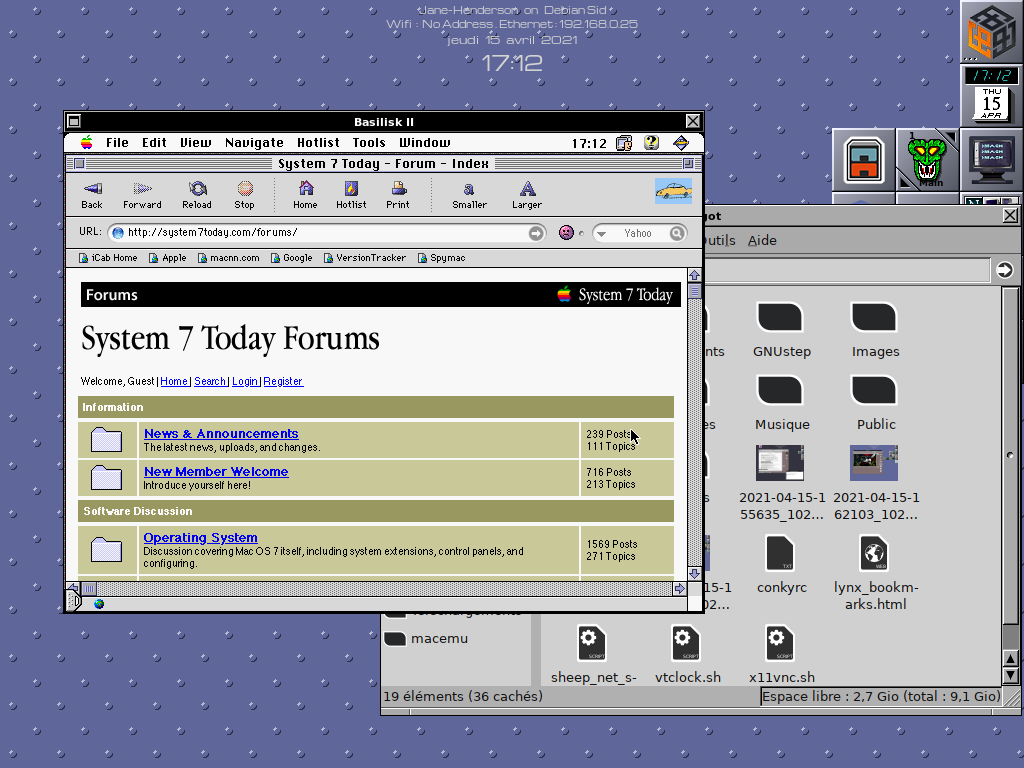The height and width of the screenshot is (768, 1024).
Task: Click browser horizontal scrollbar right arrow
Action: click(x=679, y=588)
